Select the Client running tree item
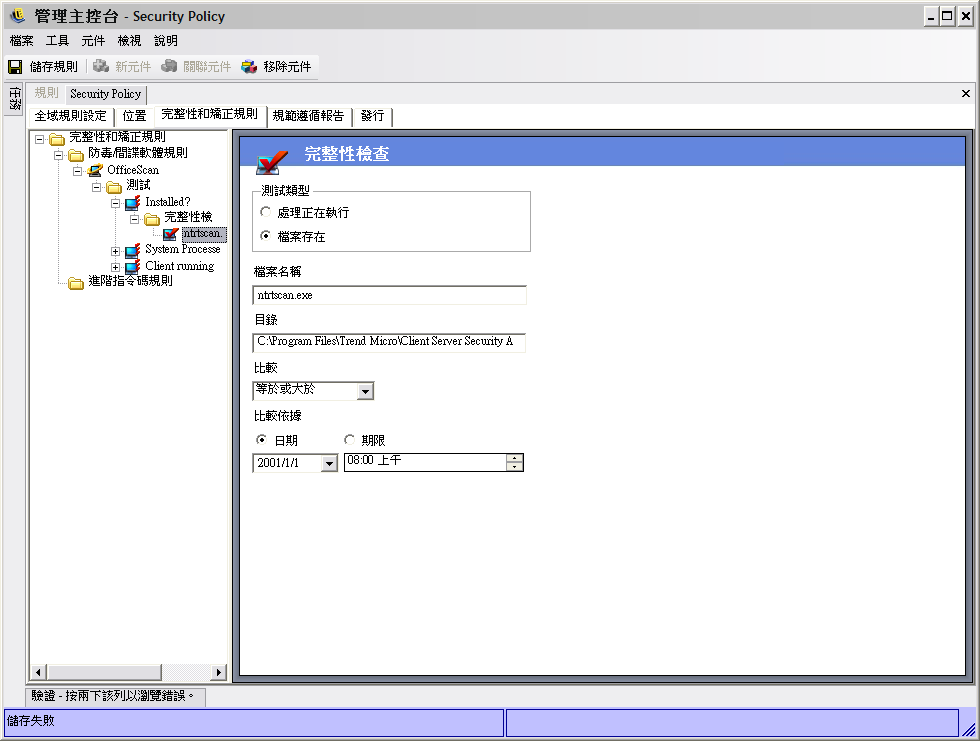Image resolution: width=980 pixels, height=741 pixels. click(179, 266)
